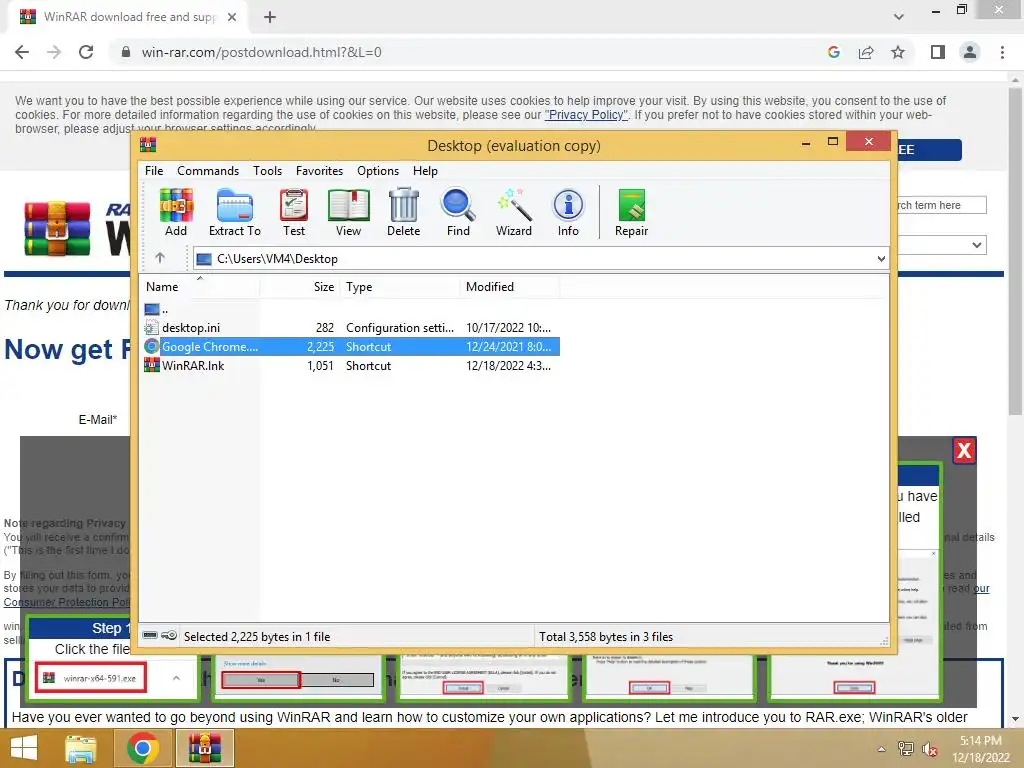Sort file list by Modified column
Viewport: 1024px width, 768px height.
point(509,287)
